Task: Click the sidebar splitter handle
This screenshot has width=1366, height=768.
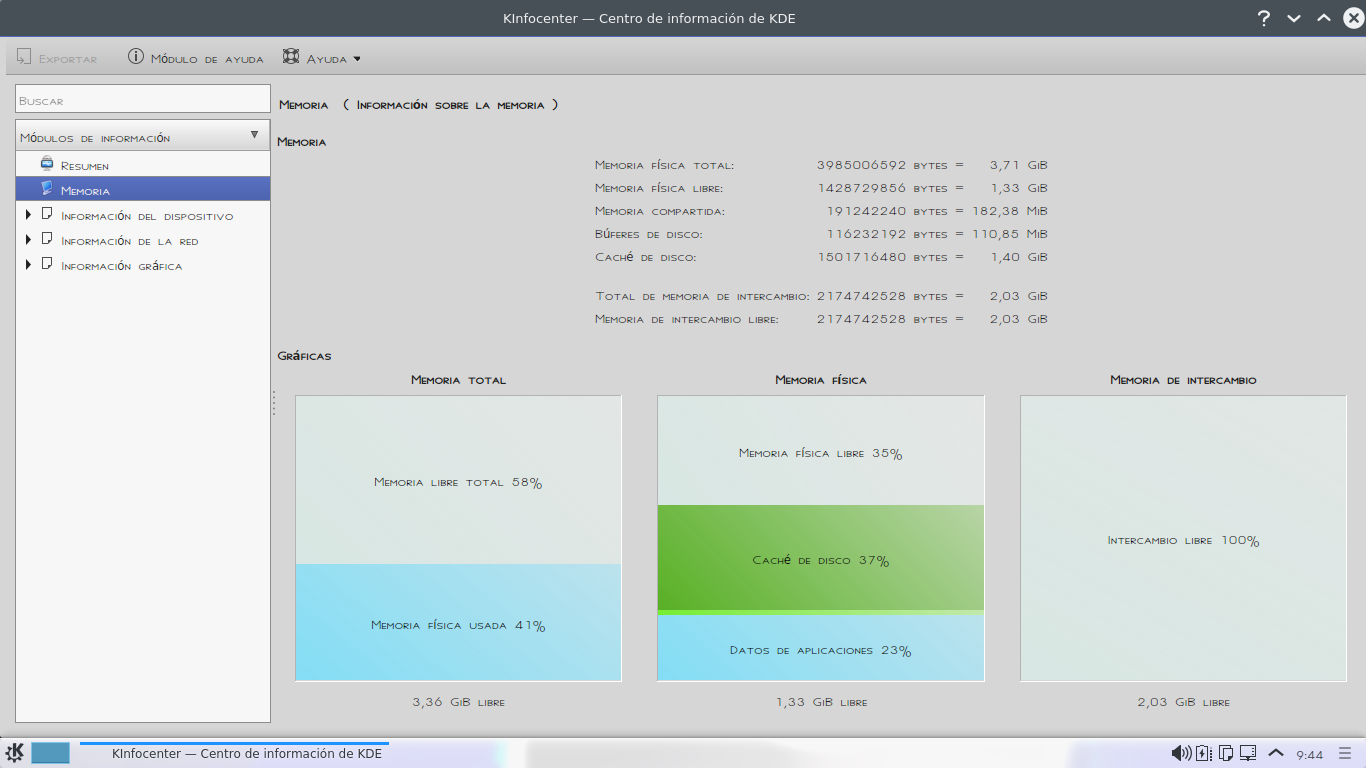Action: pos(273,403)
